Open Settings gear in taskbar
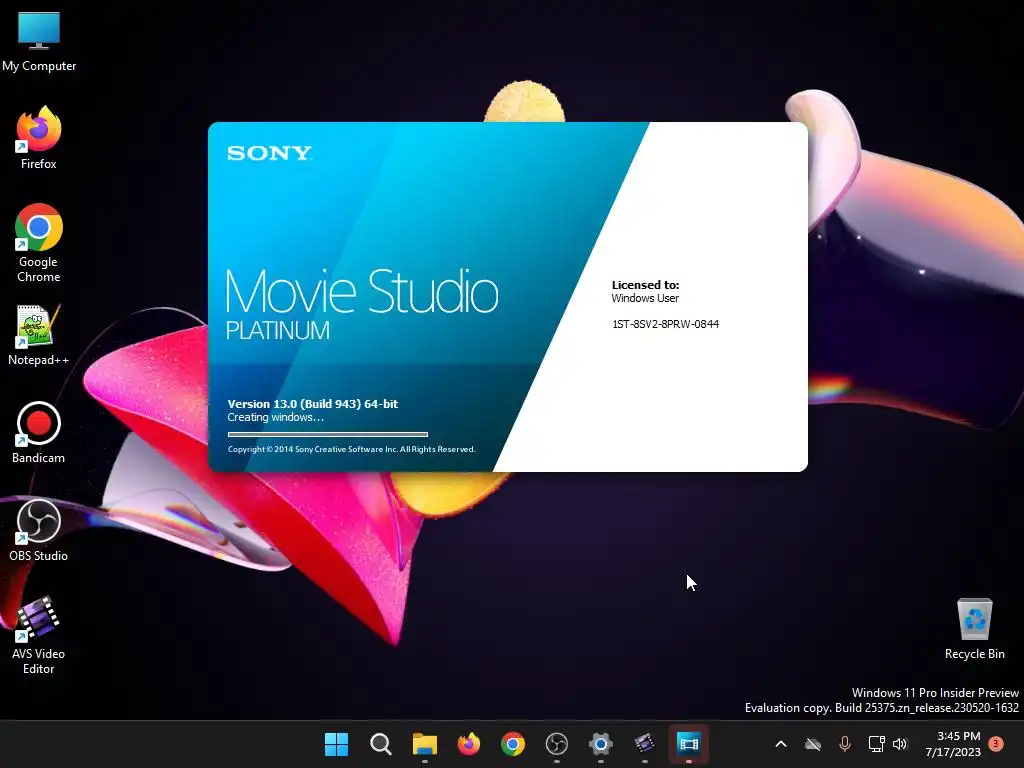This screenshot has height=768, width=1024. (x=600, y=744)
